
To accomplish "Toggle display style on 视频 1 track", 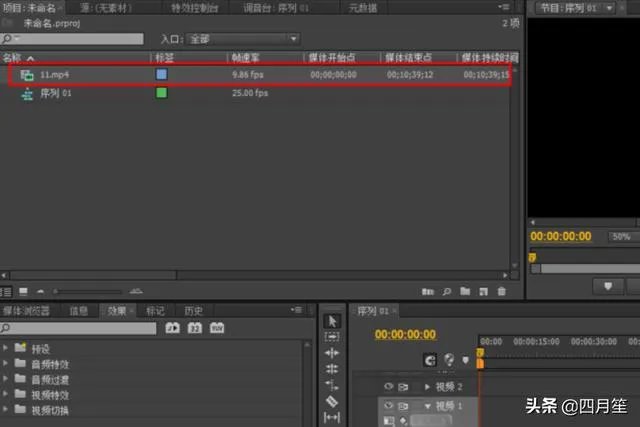I will 389,420.
